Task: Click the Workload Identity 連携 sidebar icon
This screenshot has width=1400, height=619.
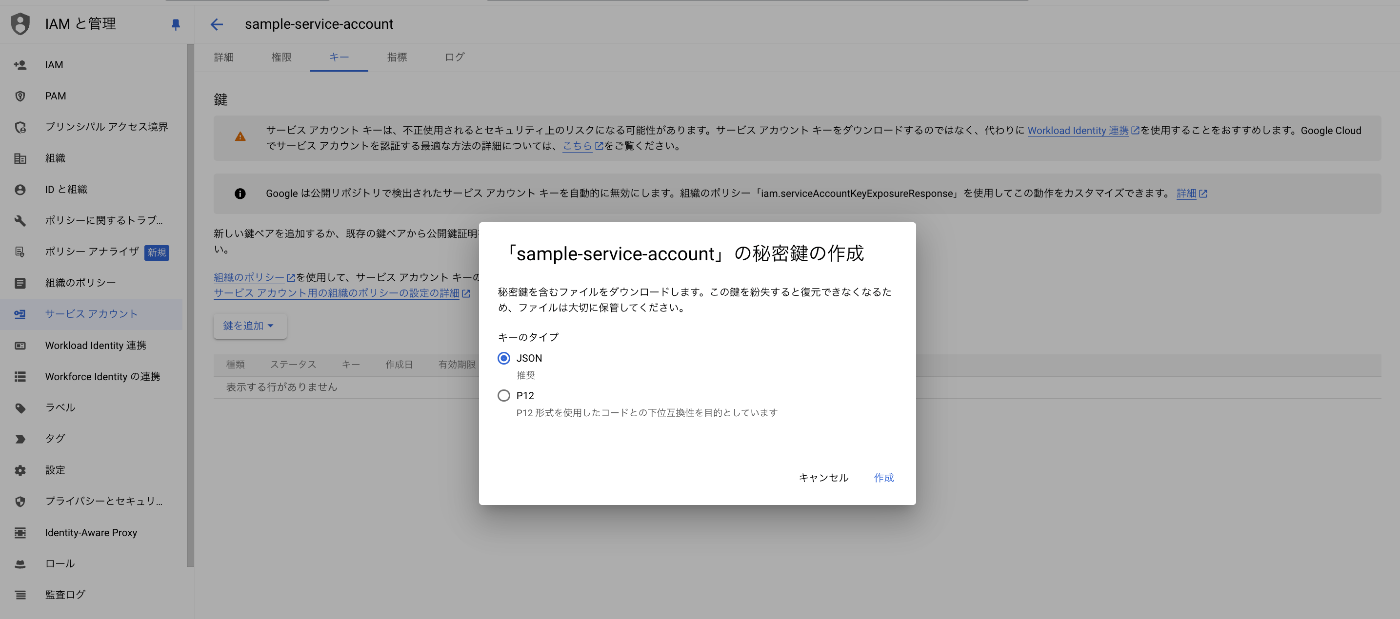Action: pyautogui.click(x=20, y=345)
